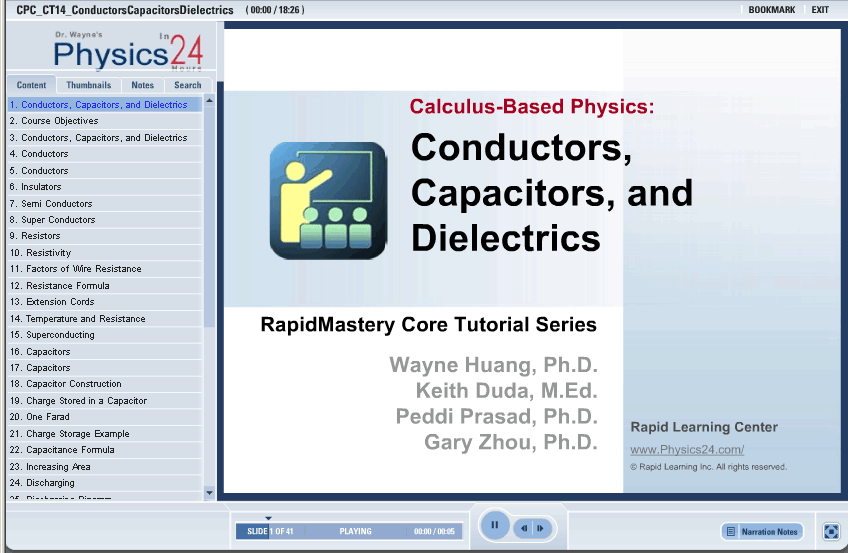Advance to the next slide

pyautogui.click(x=540, y=528)
